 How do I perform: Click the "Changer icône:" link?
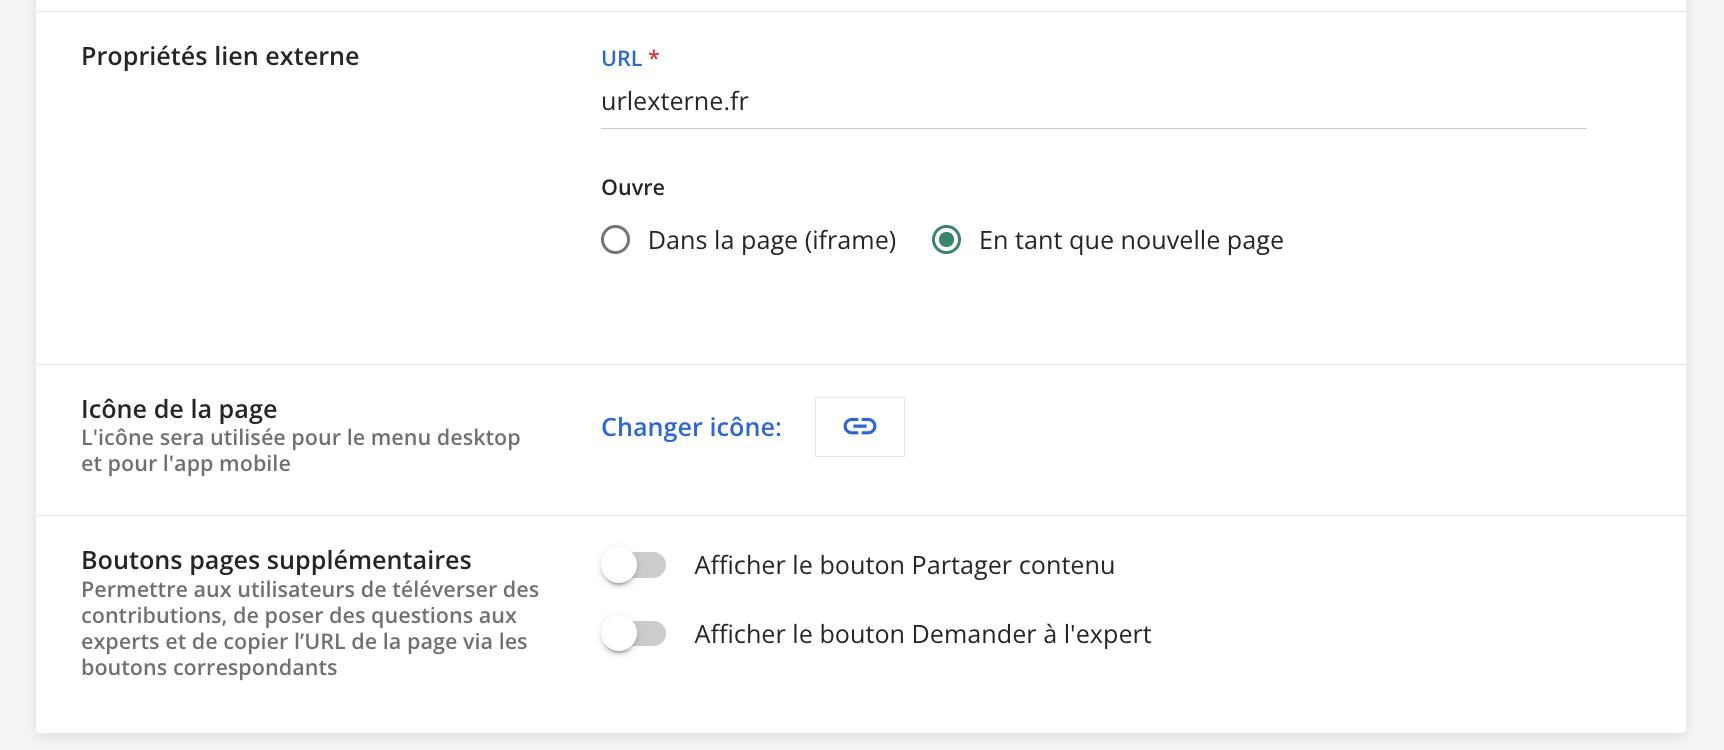click(691, 427)
